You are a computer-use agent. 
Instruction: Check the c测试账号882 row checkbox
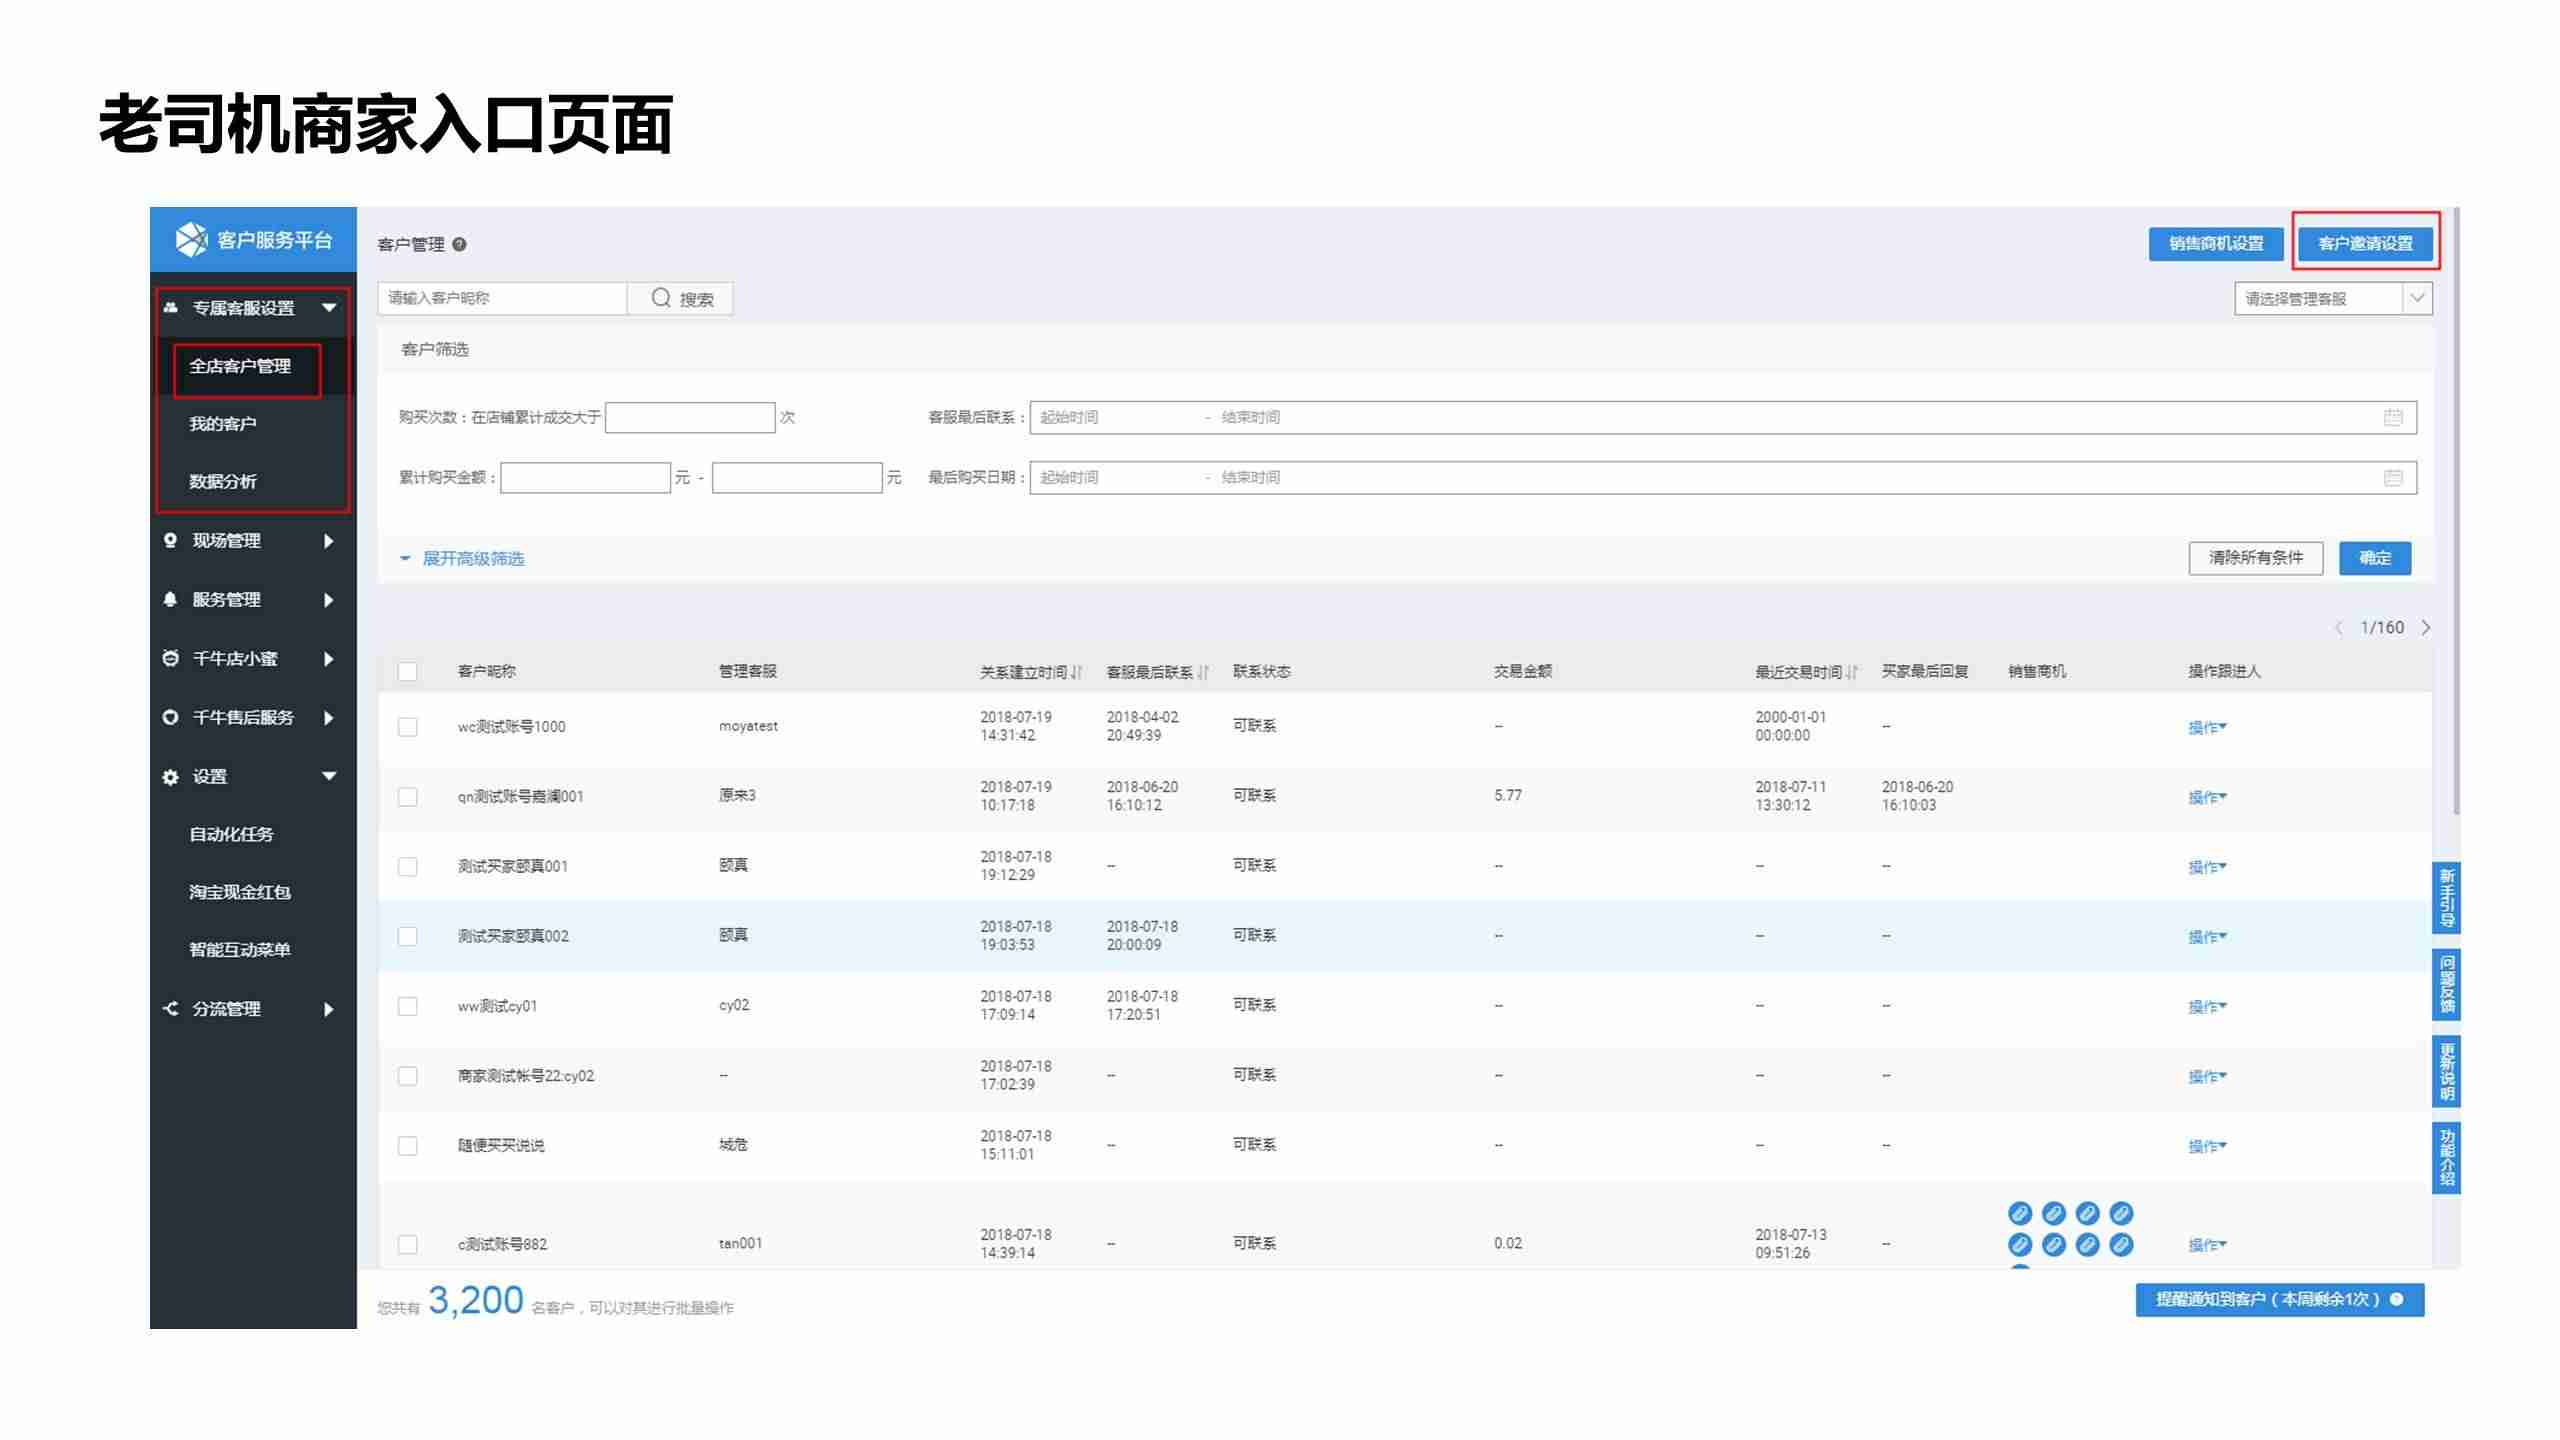click(407, 1244)
